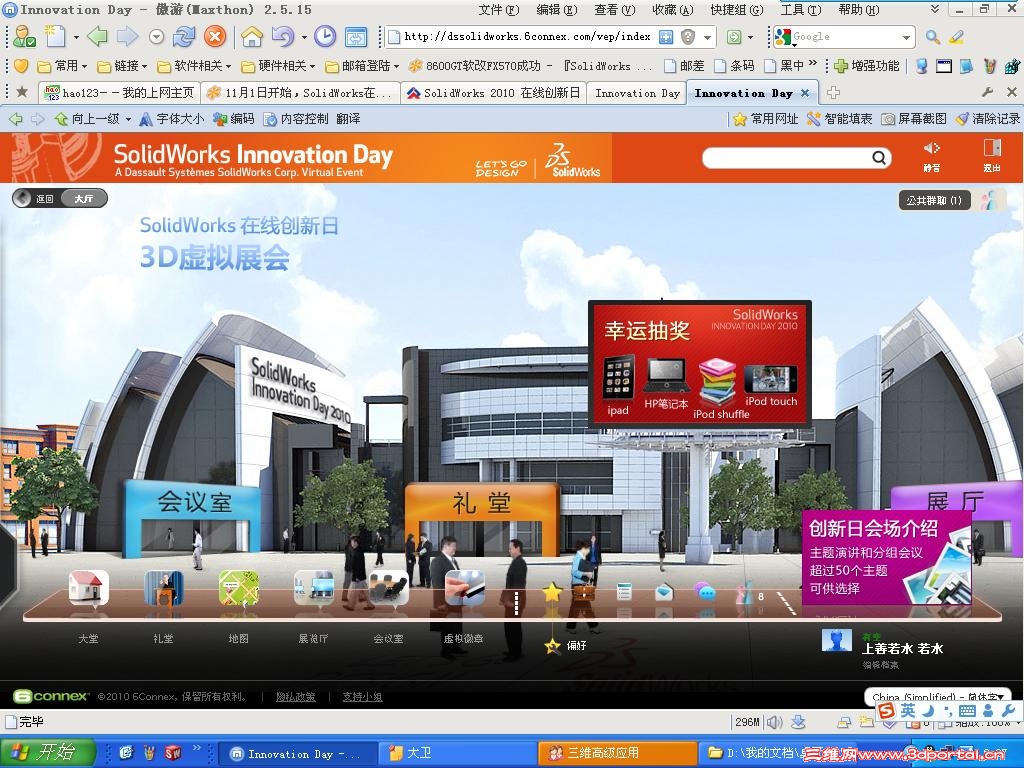Image resolution: width=1024 pixels, height=768 pixels.
Task: Enter the blue 会议室 sign
Action: point(193,519)
